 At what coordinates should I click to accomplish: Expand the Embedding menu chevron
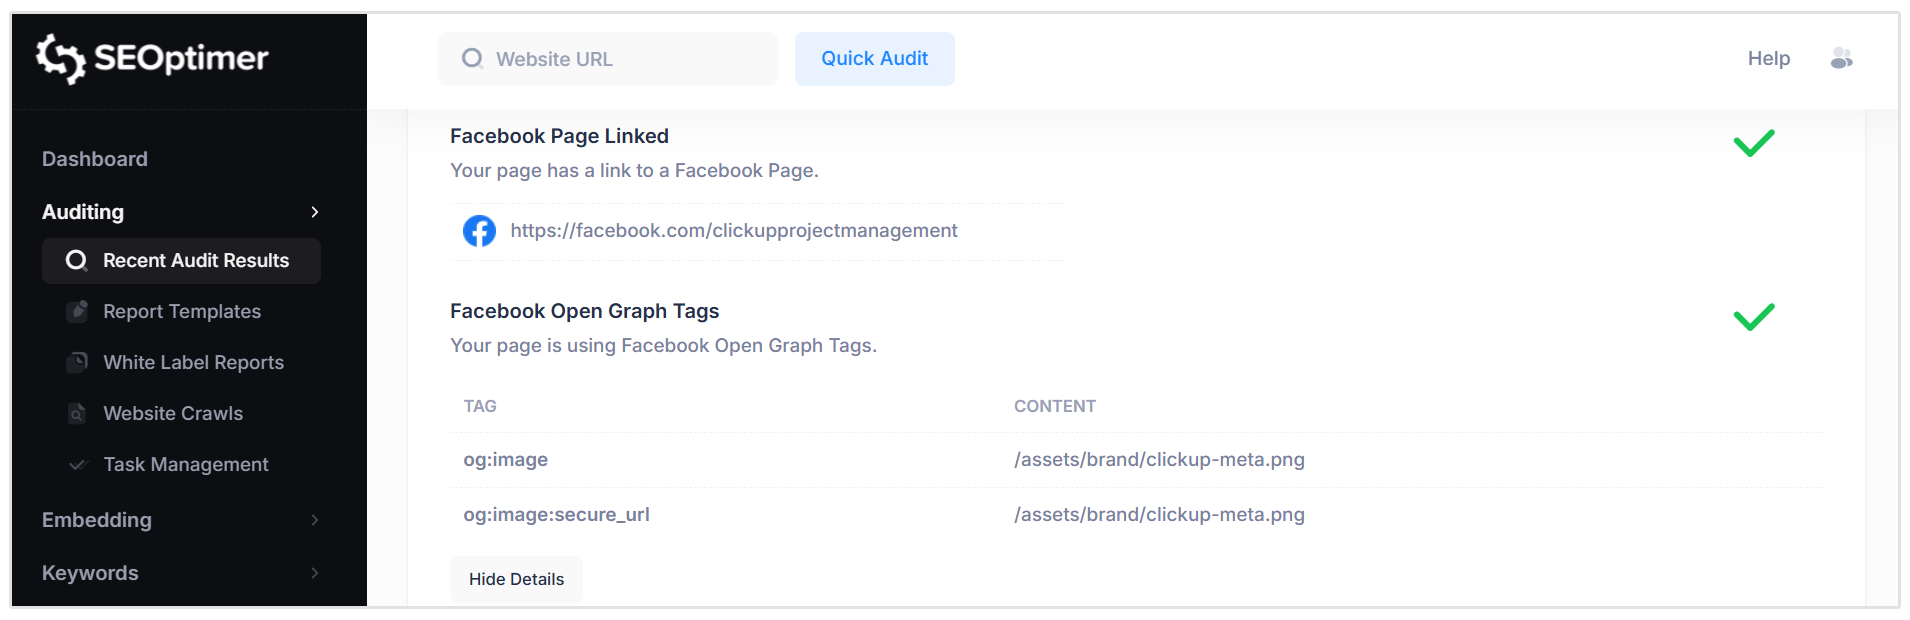click(x=314, y=520)
